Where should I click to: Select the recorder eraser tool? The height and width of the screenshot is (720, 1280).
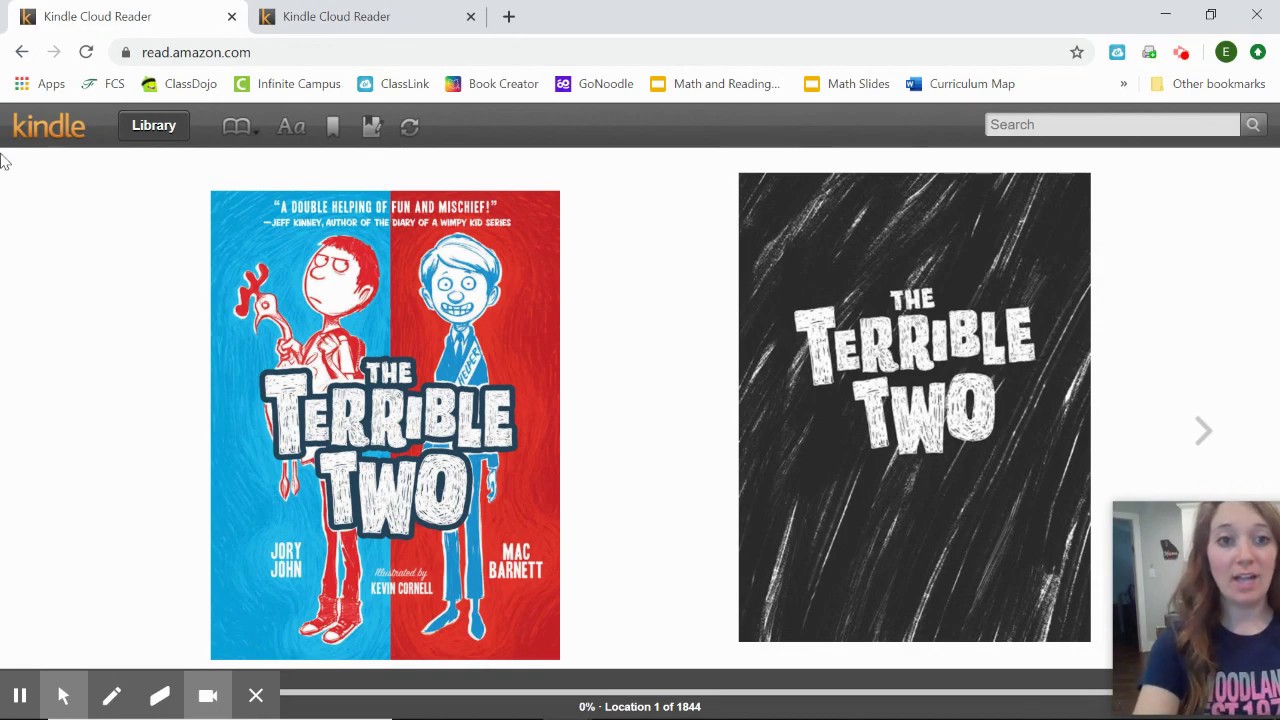(x=160, y=696)
